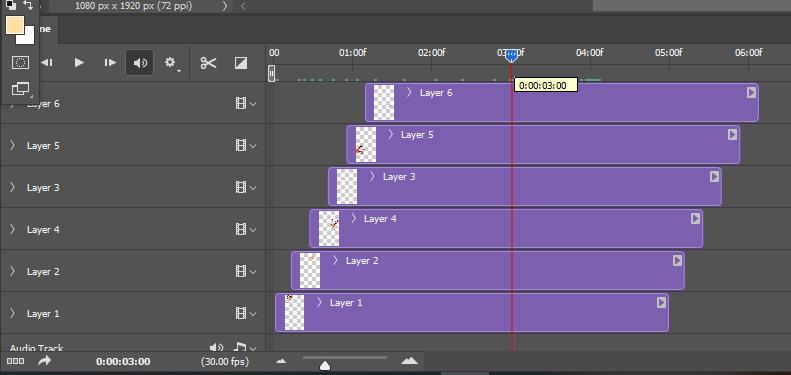
Task: Open Layer 2 track filmstrip menu
Action: coord(246,272)
